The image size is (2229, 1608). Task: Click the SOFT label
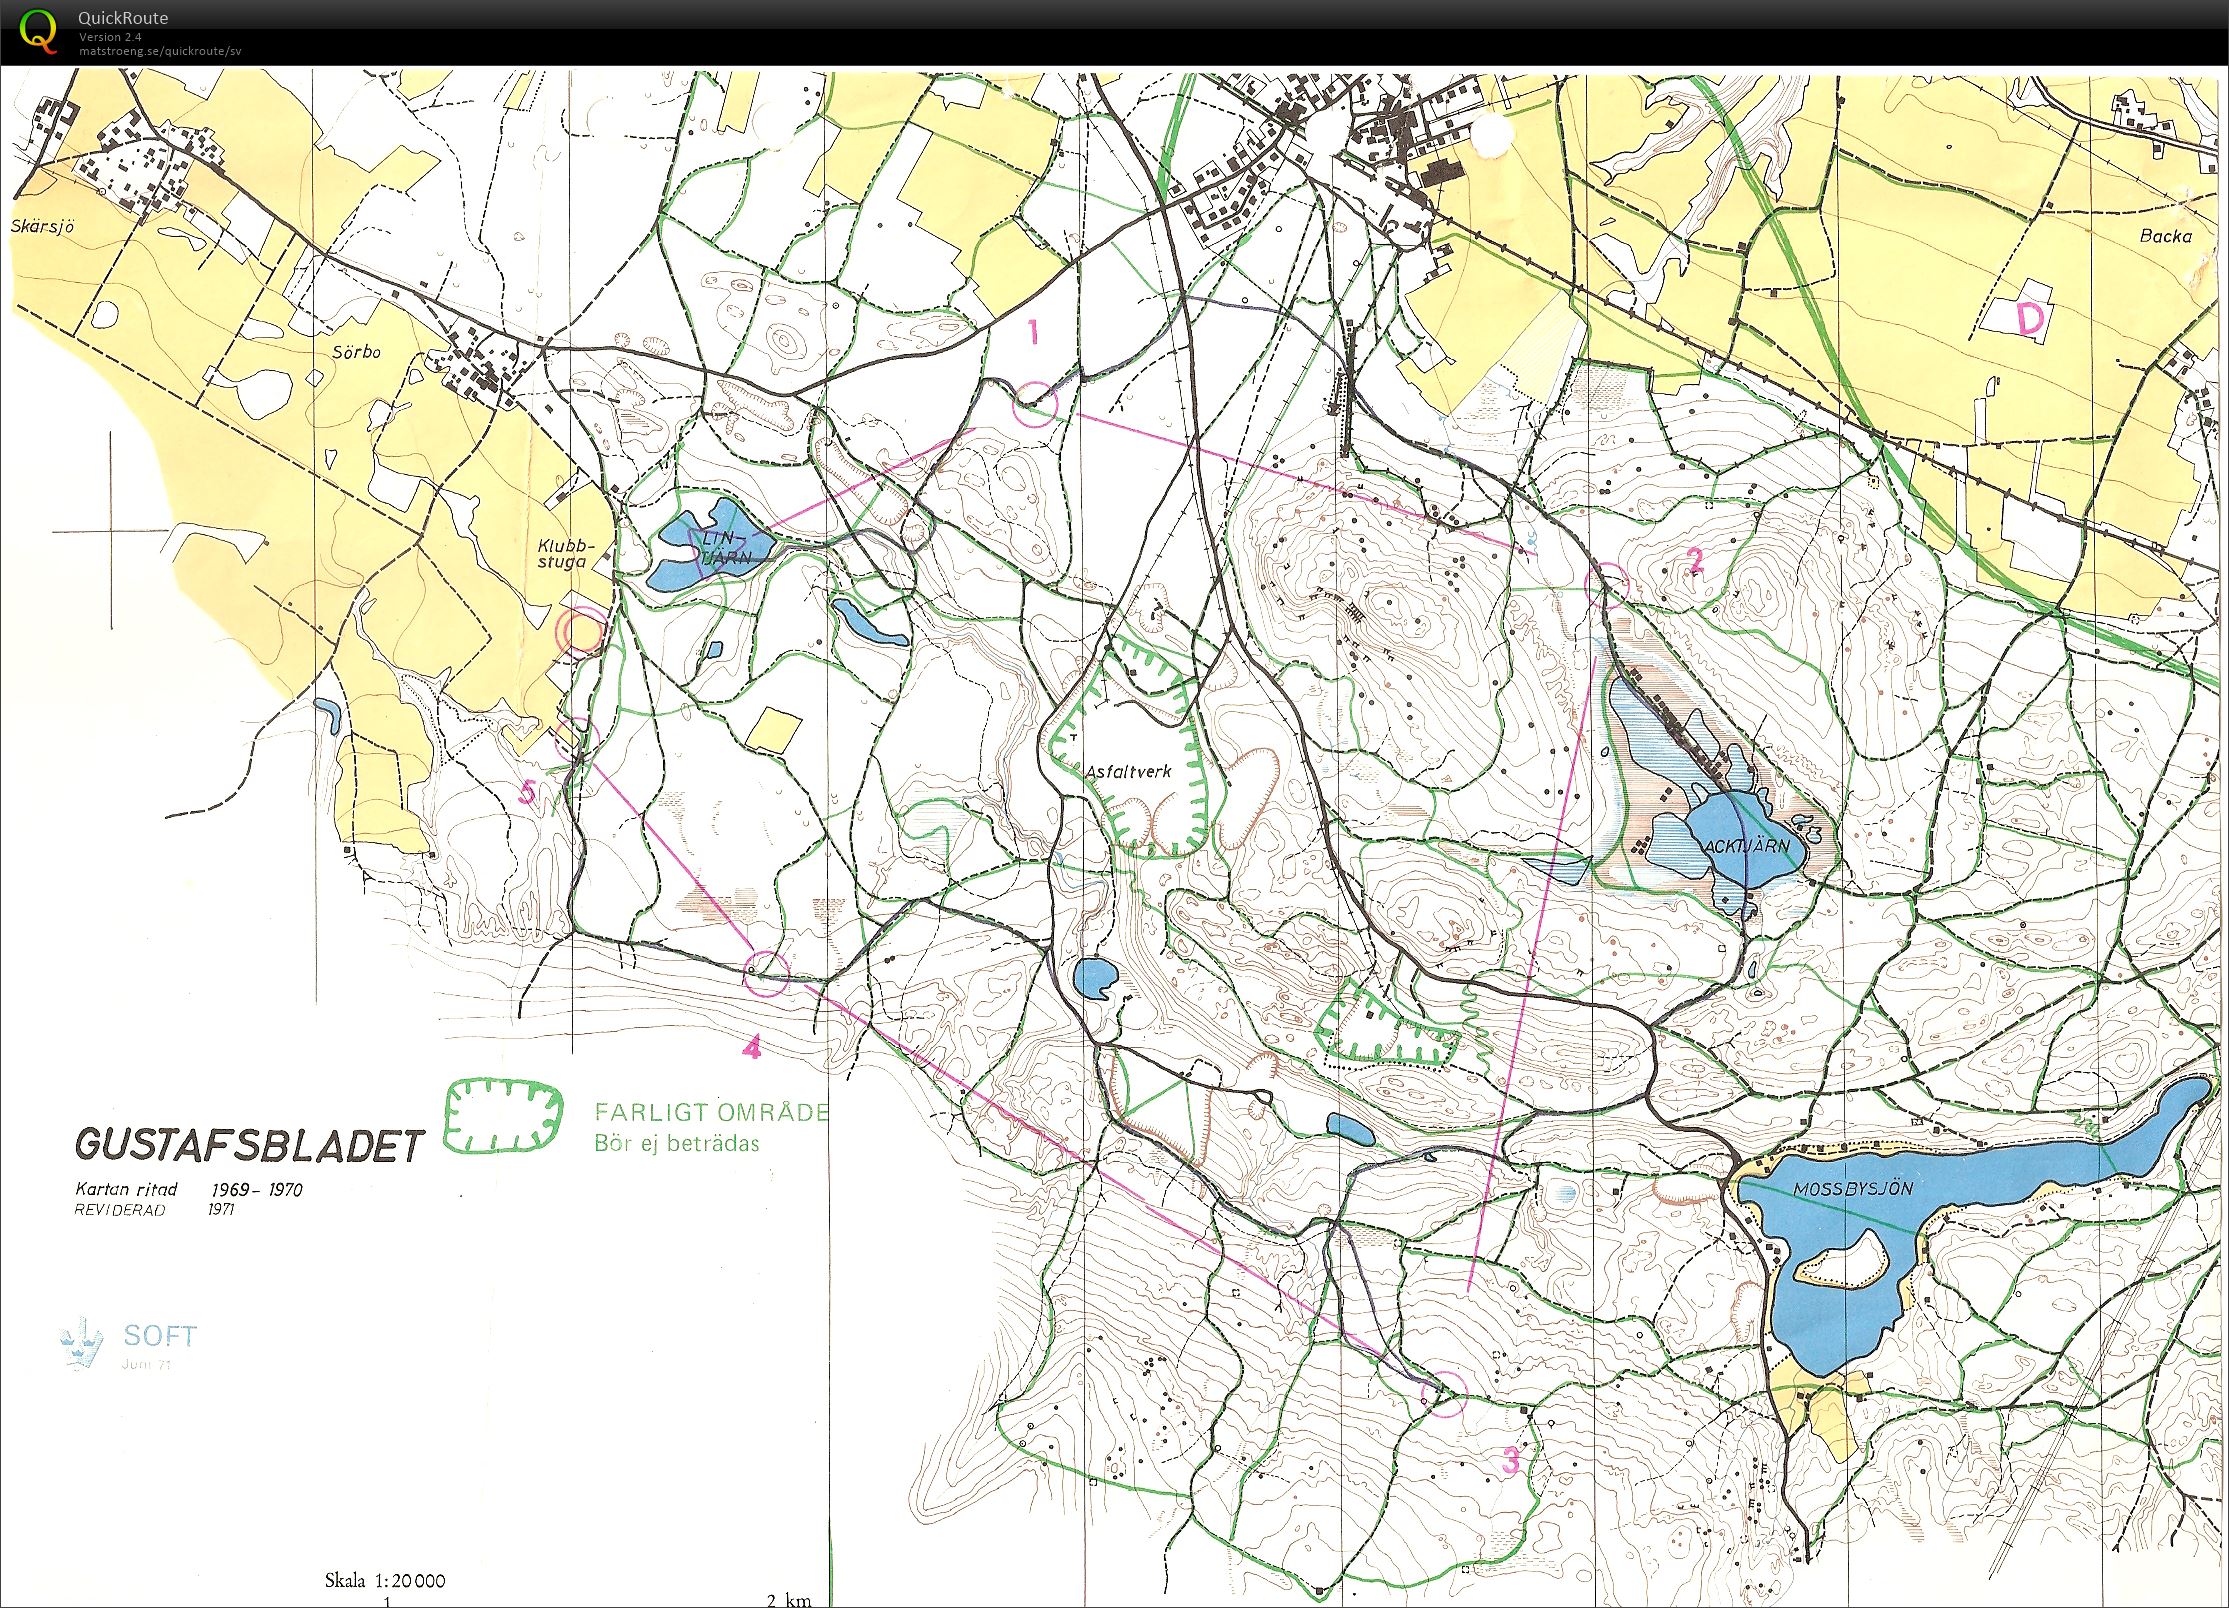click(x=160, y=1335)
